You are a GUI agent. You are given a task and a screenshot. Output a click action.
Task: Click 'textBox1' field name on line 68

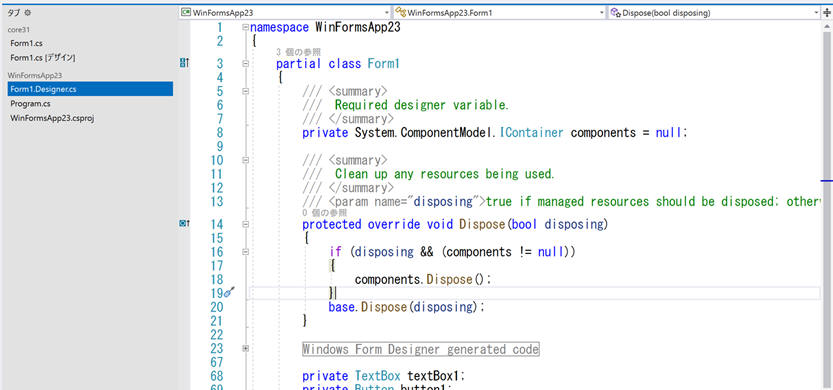pos(434,376)
